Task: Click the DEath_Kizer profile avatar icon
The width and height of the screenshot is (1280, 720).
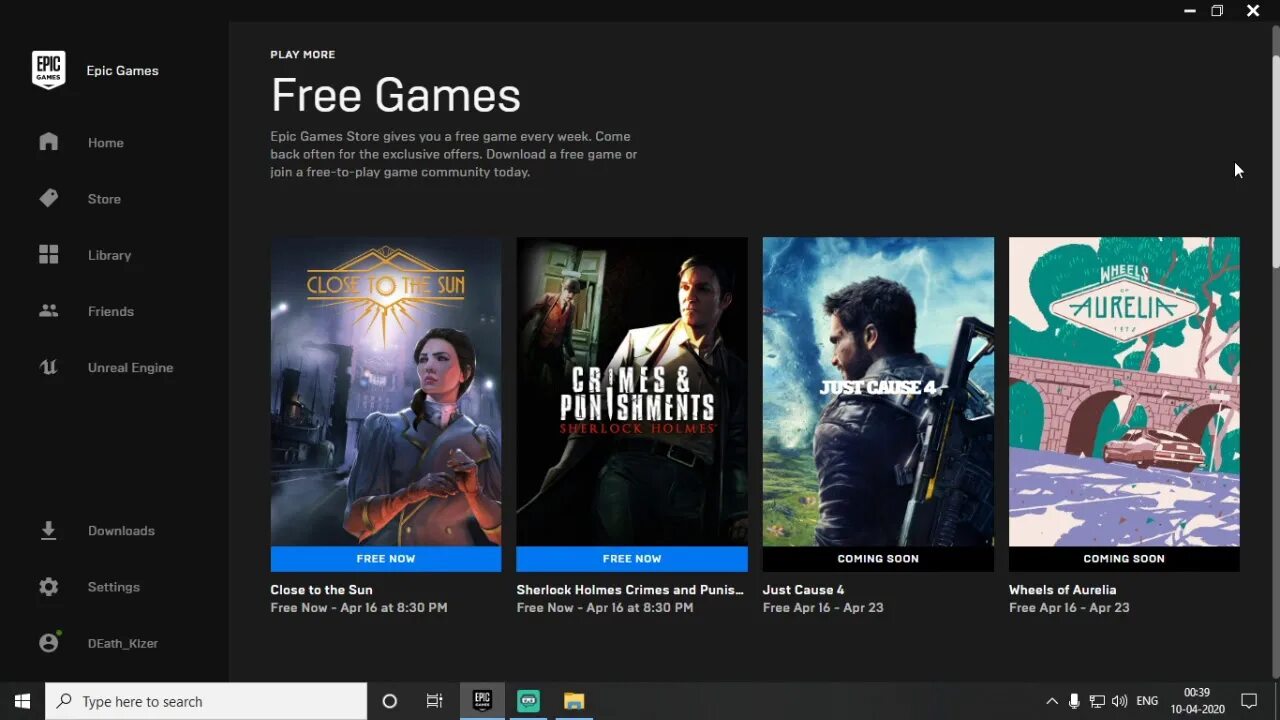Action: 49,642
